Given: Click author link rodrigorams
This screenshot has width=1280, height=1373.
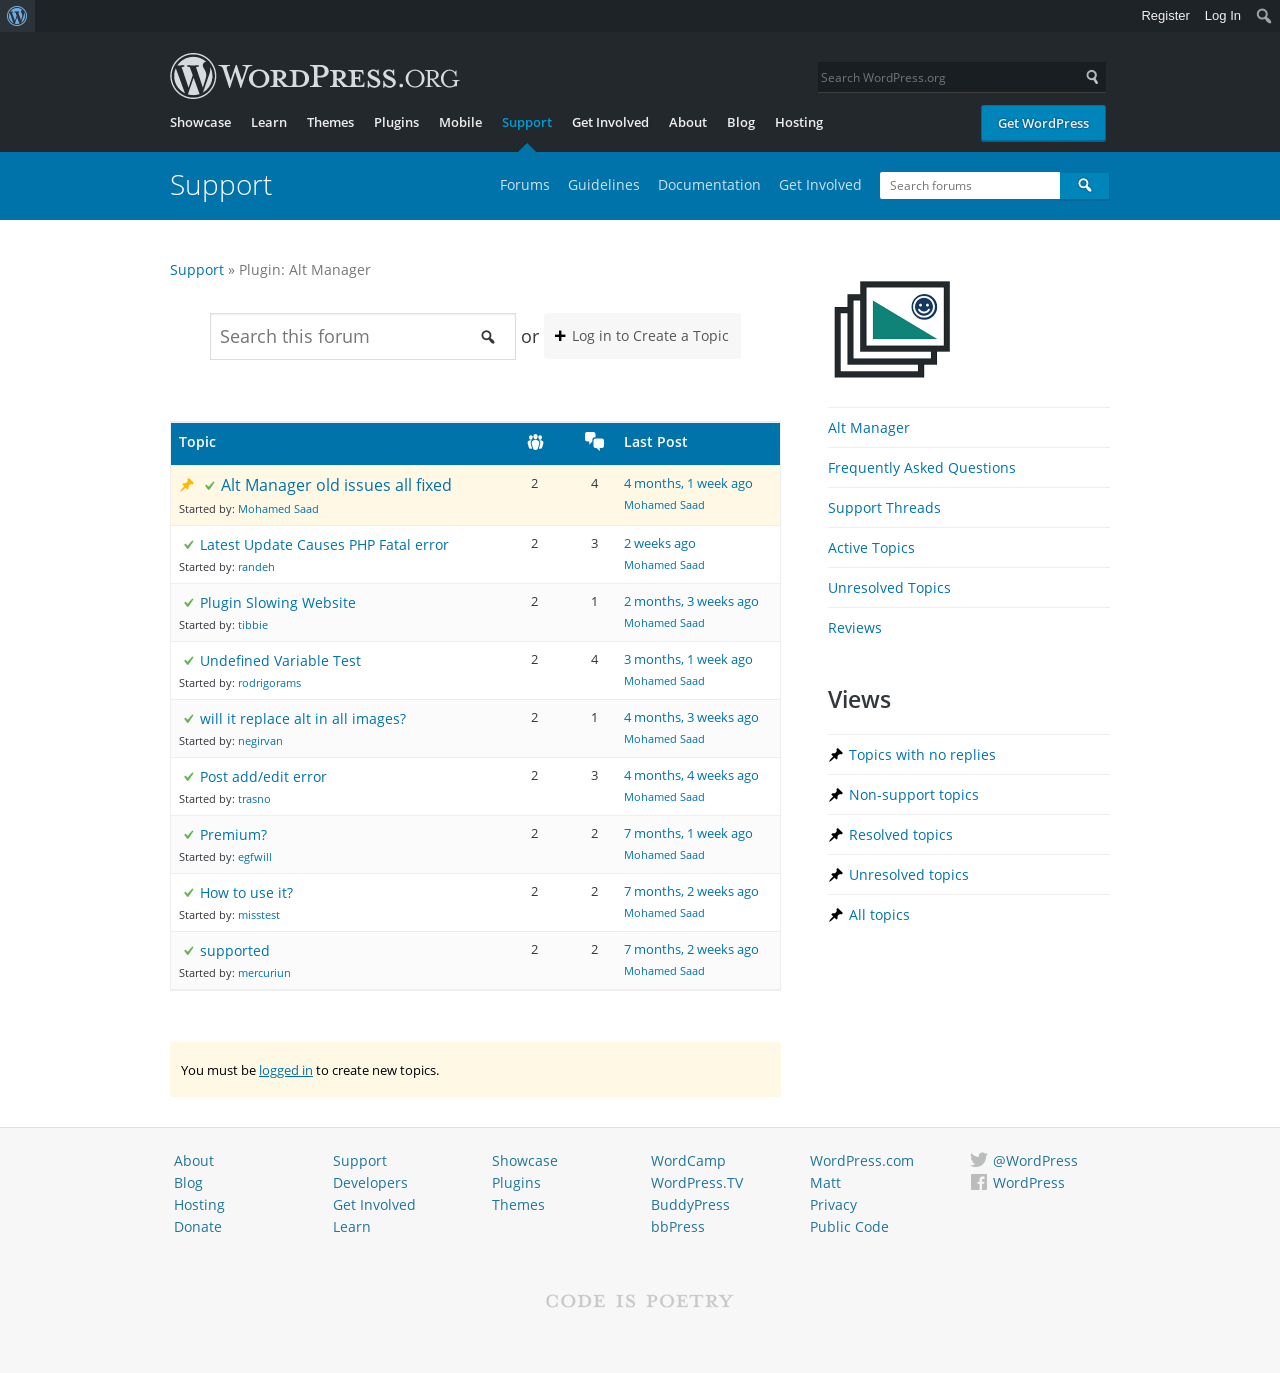Looking at the screenshot, I should click(x=269, y=683).
